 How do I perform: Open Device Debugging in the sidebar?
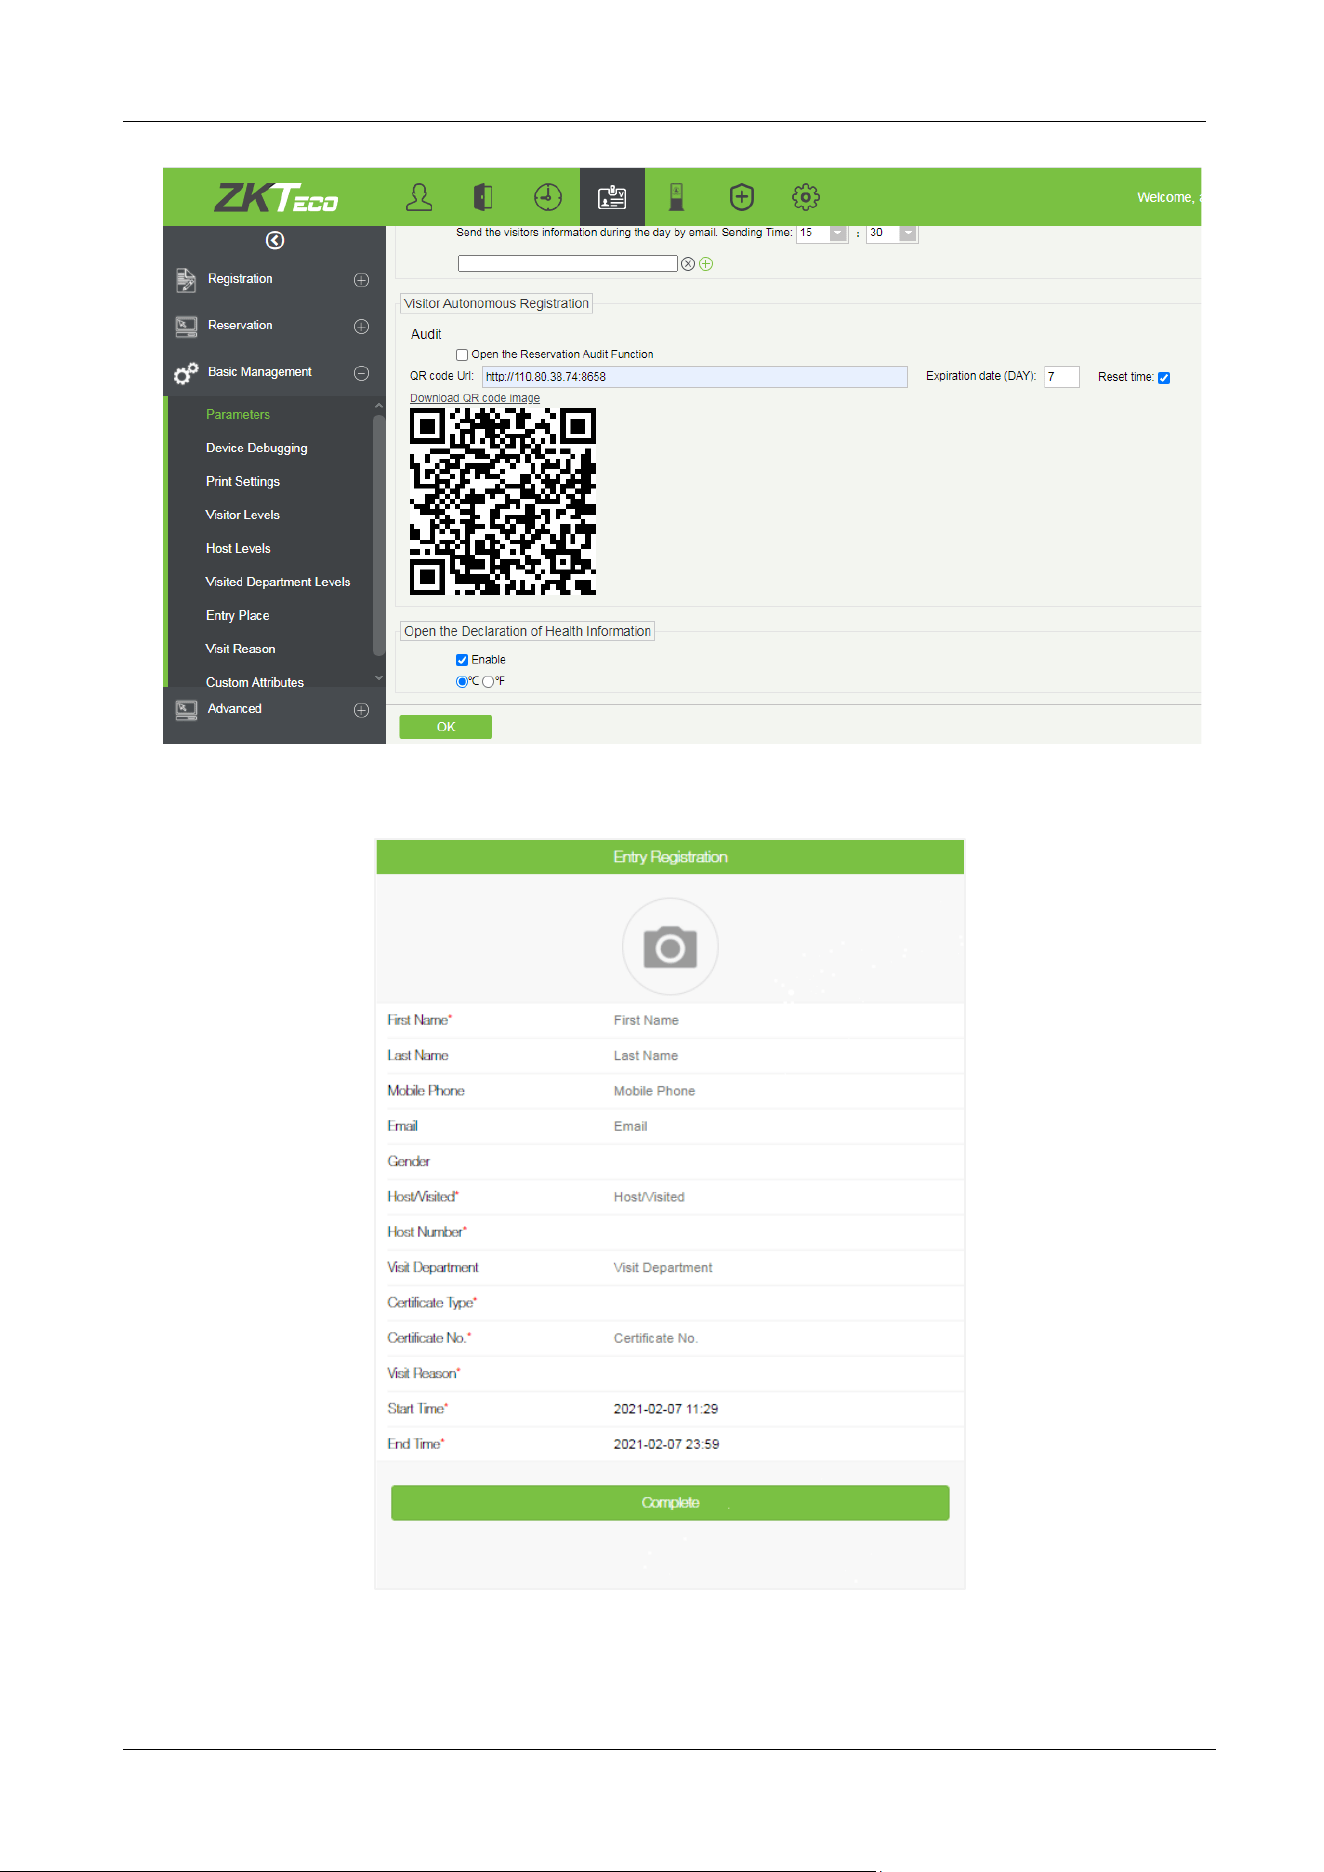257,448
